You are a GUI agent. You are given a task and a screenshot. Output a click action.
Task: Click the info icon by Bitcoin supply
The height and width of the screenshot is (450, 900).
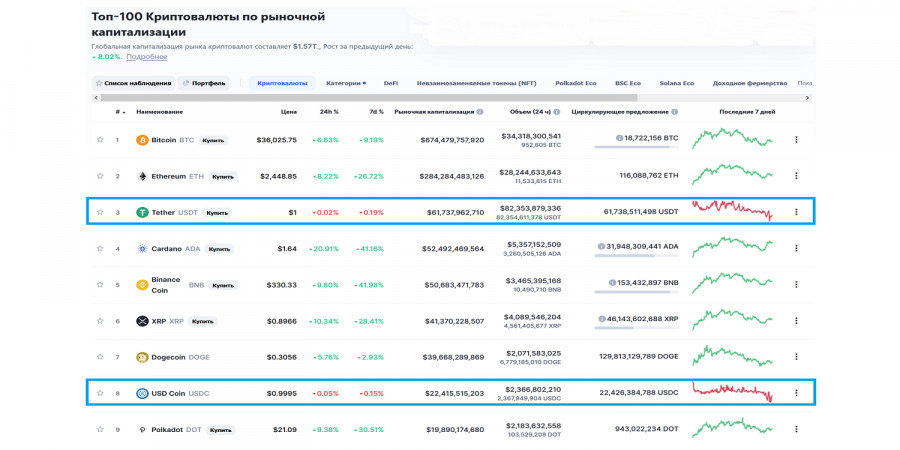(x=619, y=138)
